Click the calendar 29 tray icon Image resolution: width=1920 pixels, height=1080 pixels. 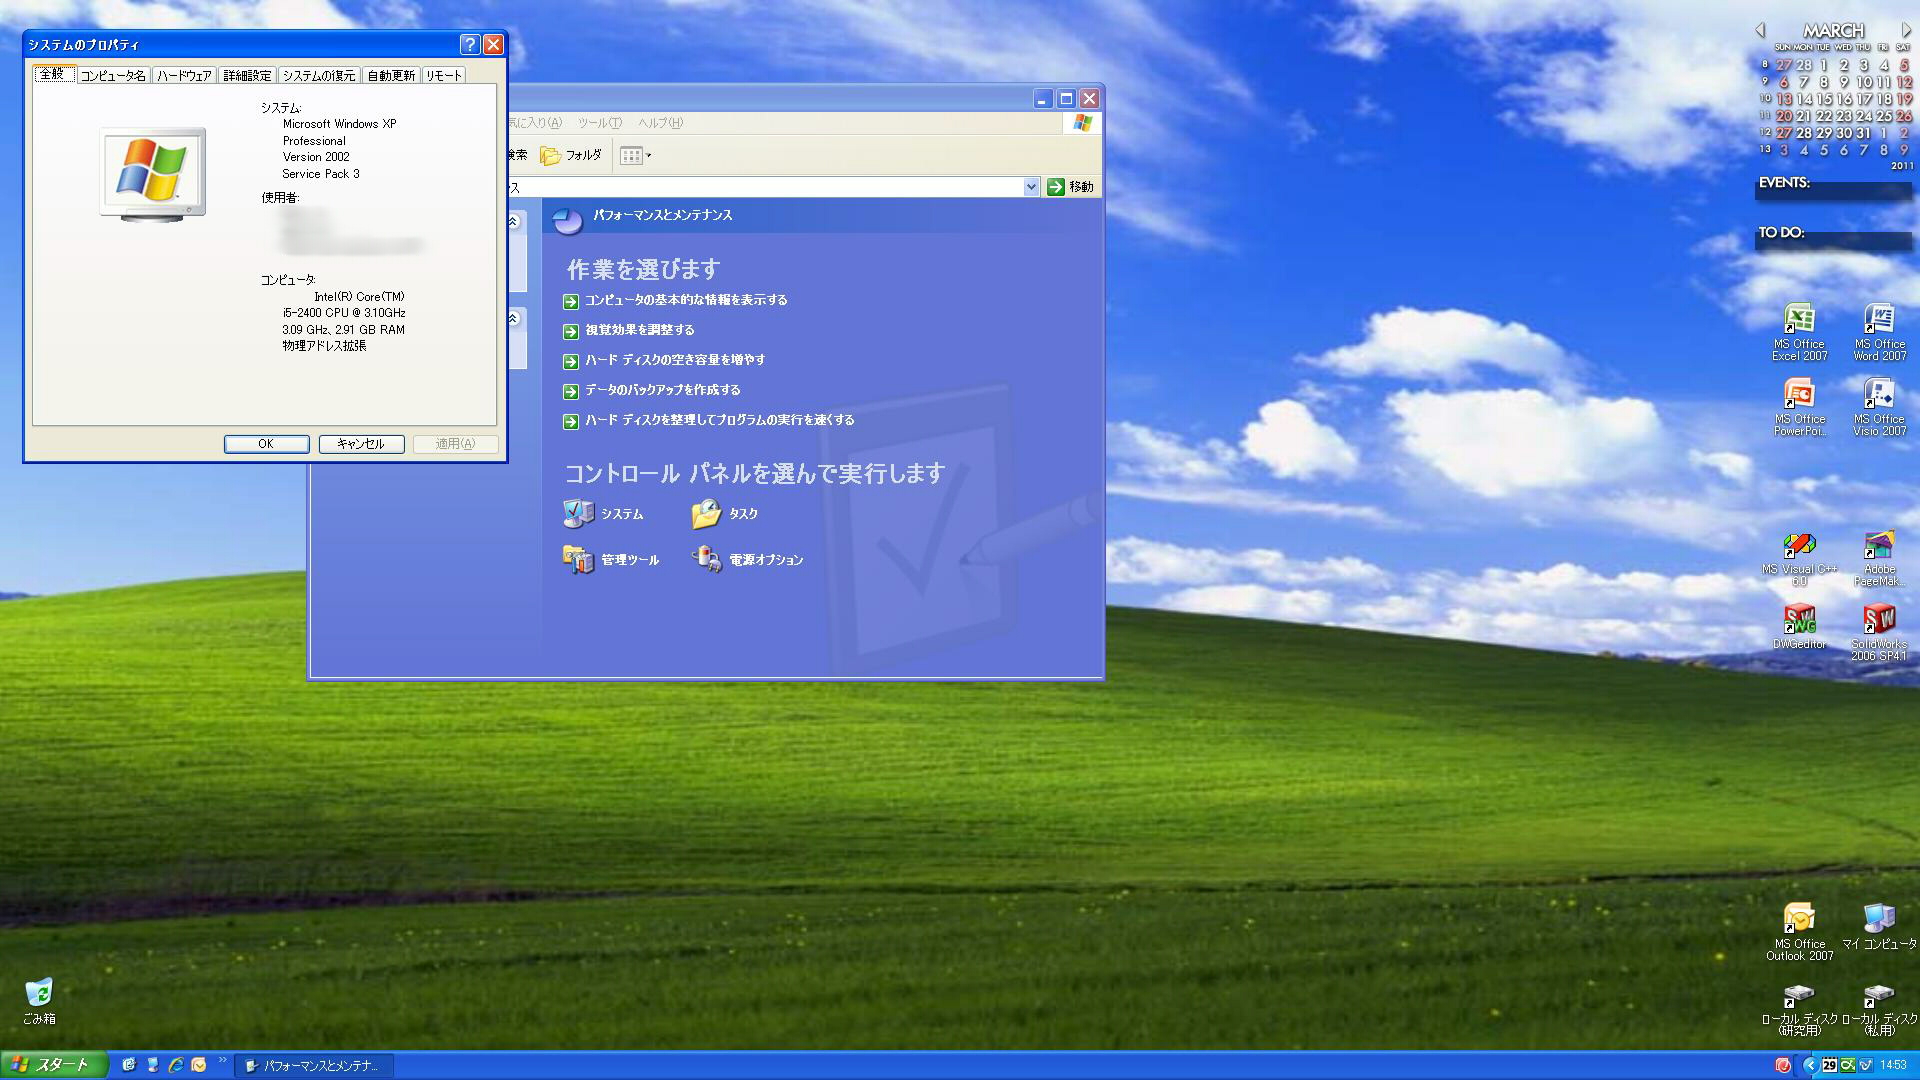(1829, 1065)
